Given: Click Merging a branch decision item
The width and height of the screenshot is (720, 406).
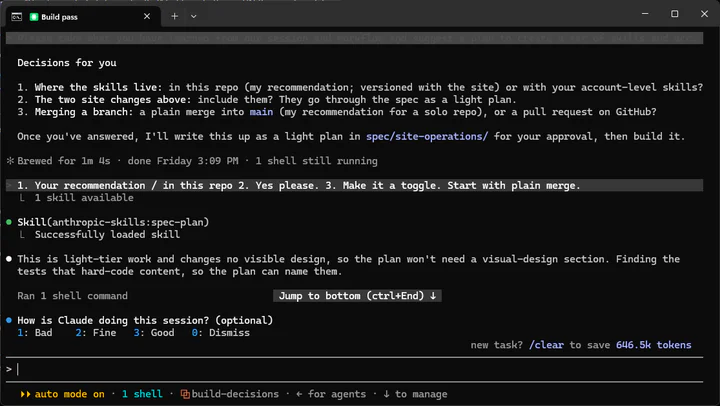Looking at the screenshot, I should 337,112.
